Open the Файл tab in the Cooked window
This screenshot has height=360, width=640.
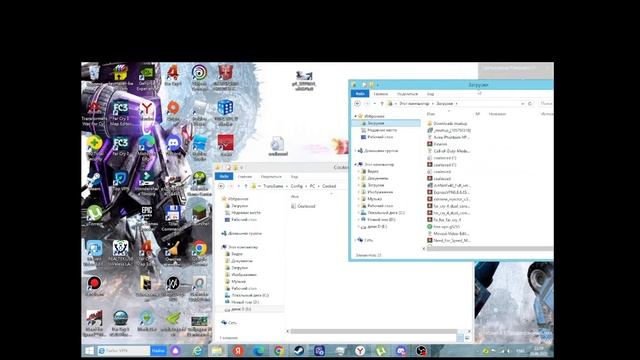224,176
